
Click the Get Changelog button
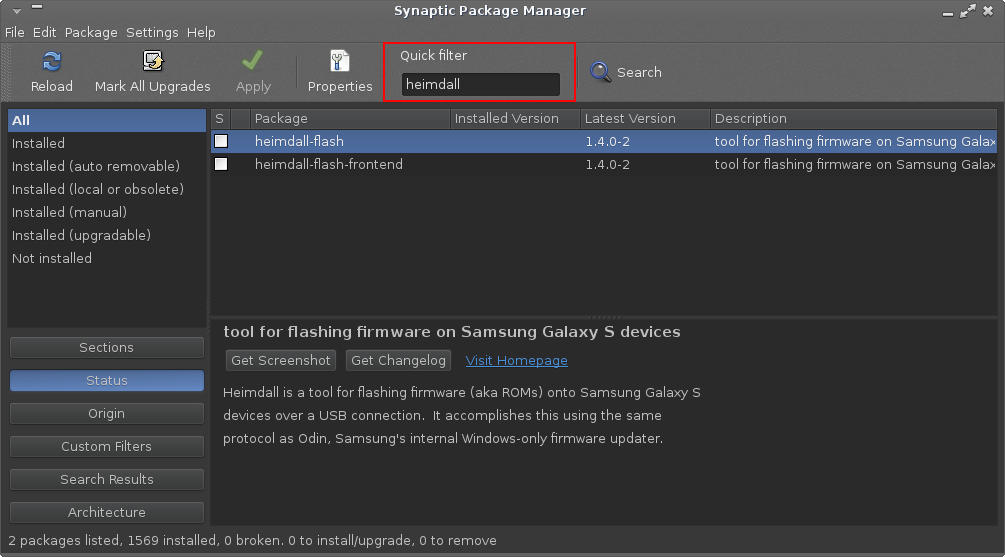tap(399, 360)
